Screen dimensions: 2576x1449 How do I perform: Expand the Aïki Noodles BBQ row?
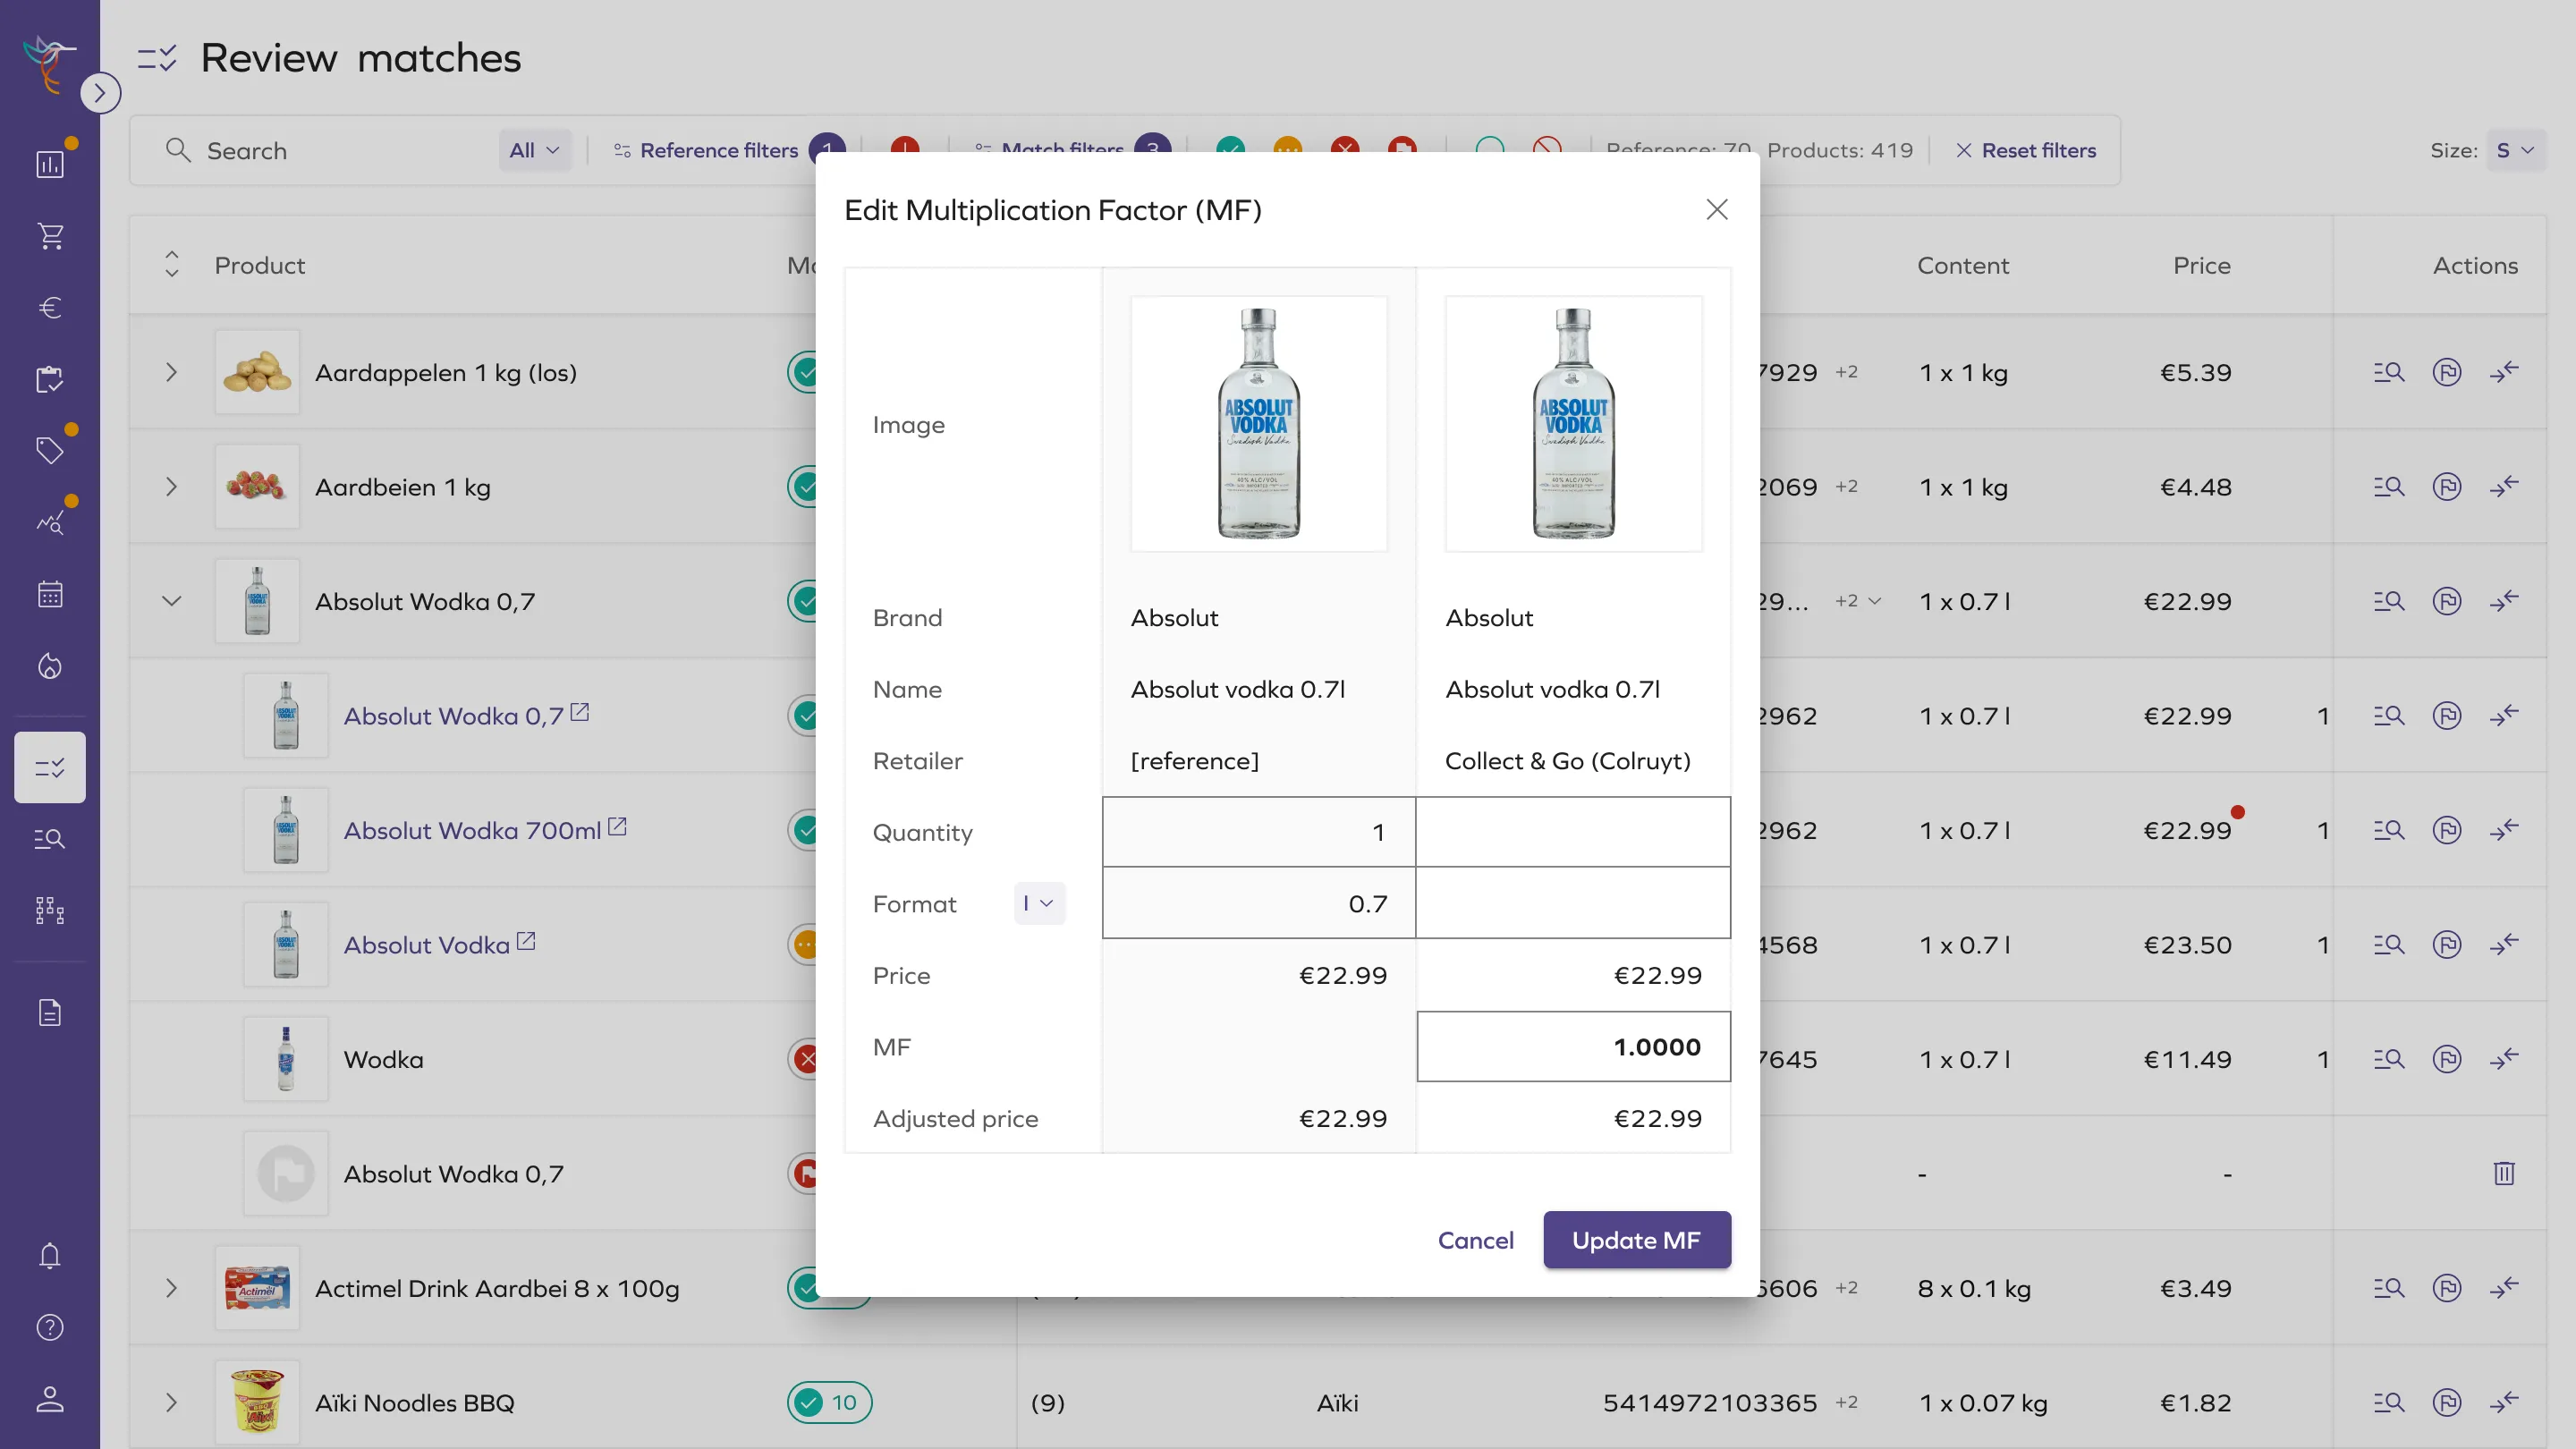[171, 1402]
